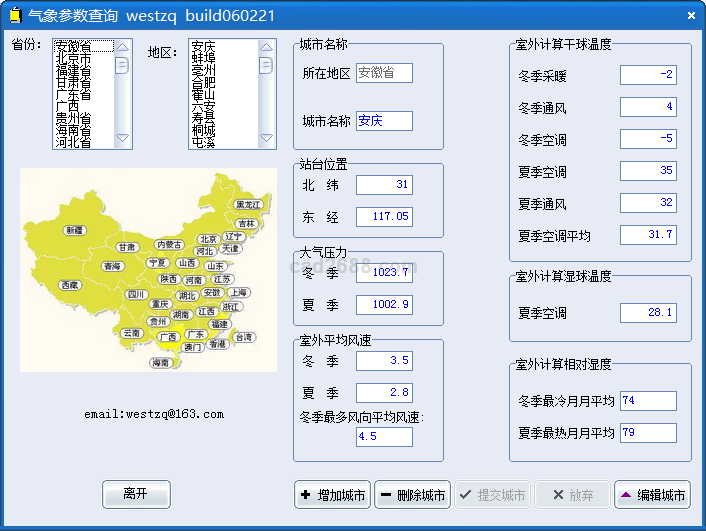Select 广东省 in the province list
The width and height of the screenshot is (706, 531).
79,95
